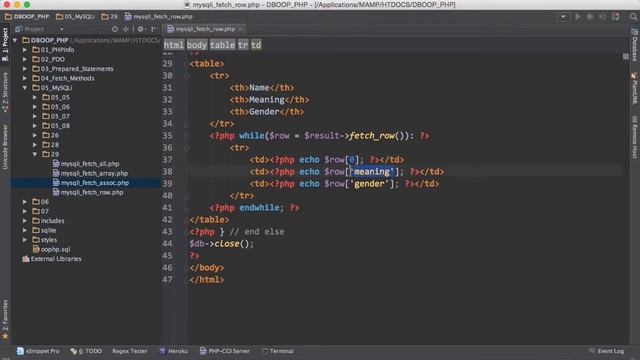Click the rightmost multicolored run toolbar icon
The height and width of the screenshot is (360, 640).
(x=616, y=17)
